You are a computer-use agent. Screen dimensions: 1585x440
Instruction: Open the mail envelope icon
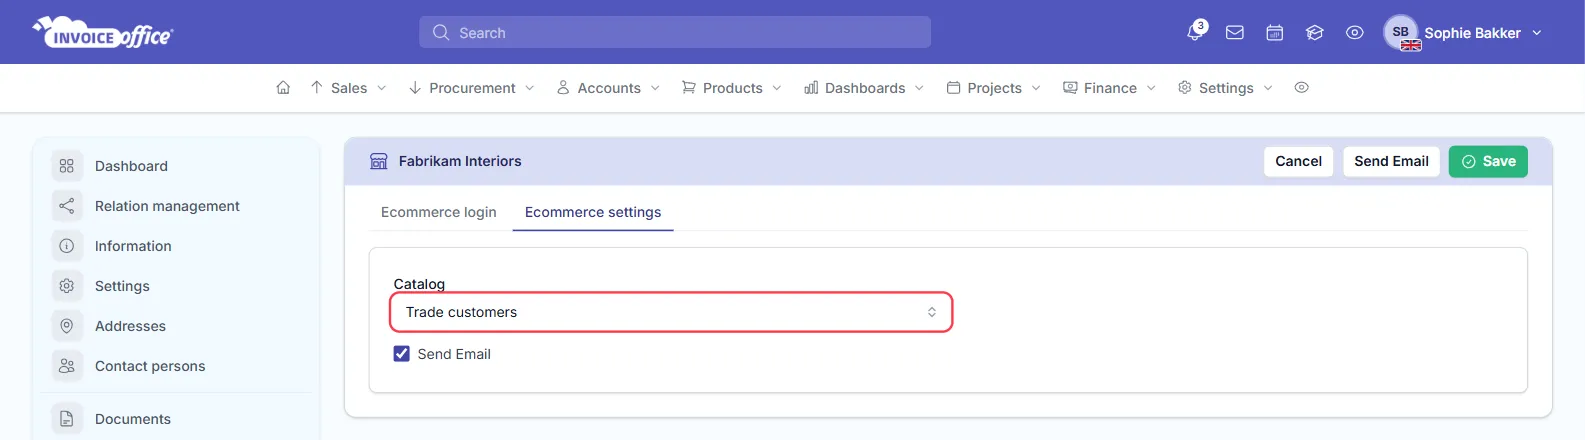pos(1235,33)
